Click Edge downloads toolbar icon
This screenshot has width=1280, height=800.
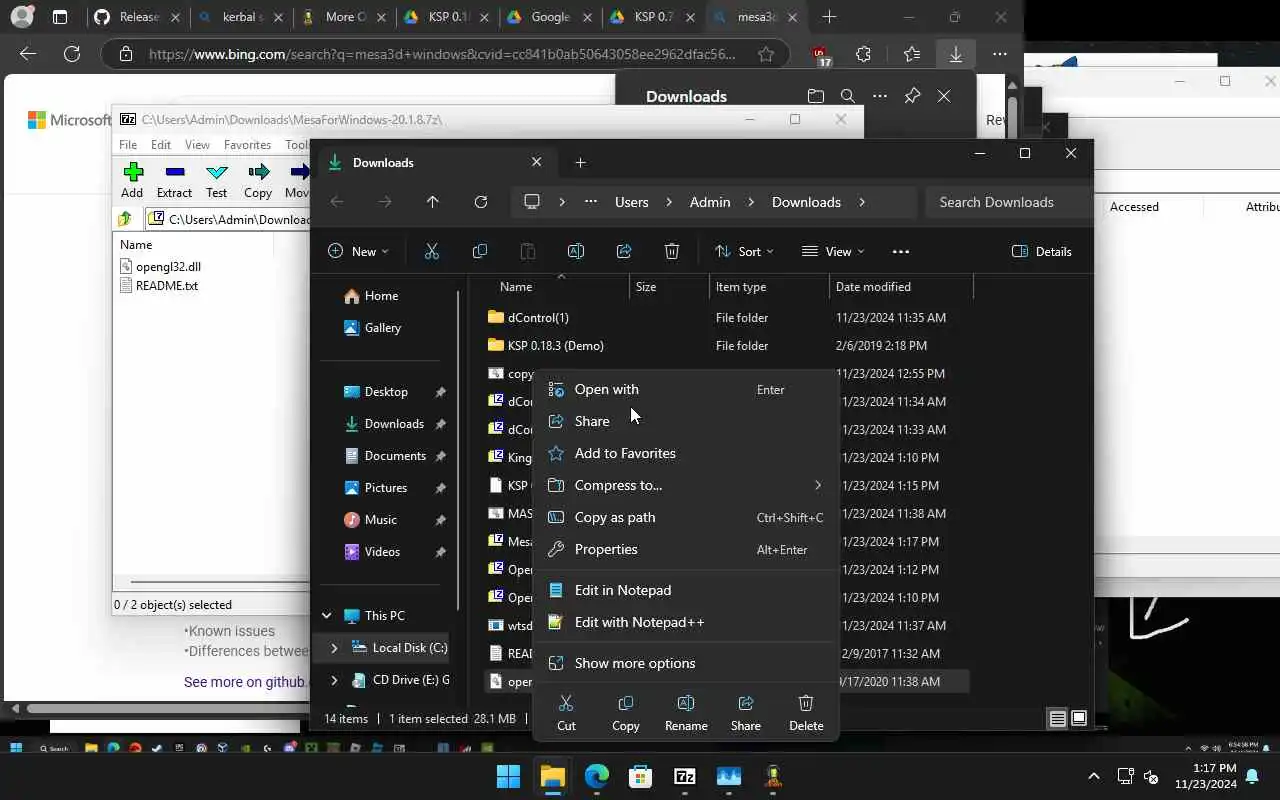pos(956,54)
